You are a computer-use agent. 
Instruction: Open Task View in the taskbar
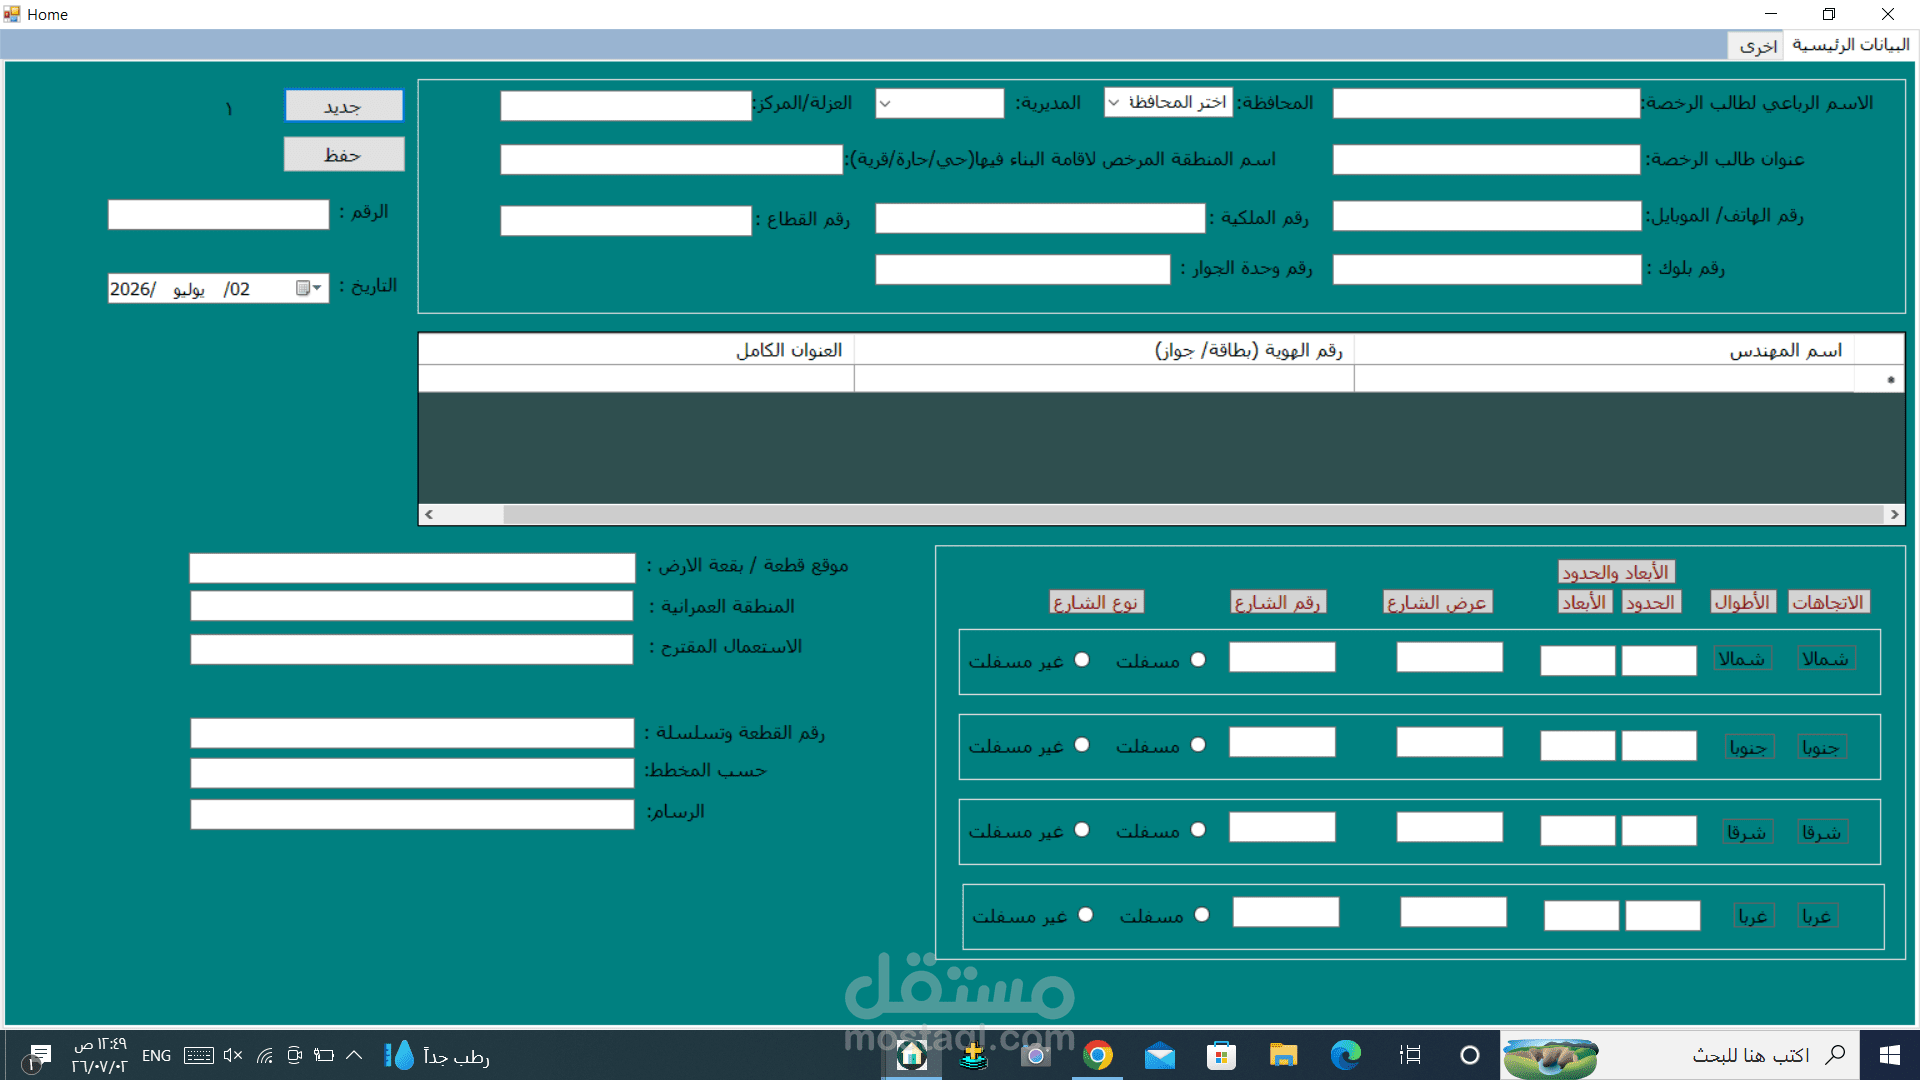coord(1410,1055)
